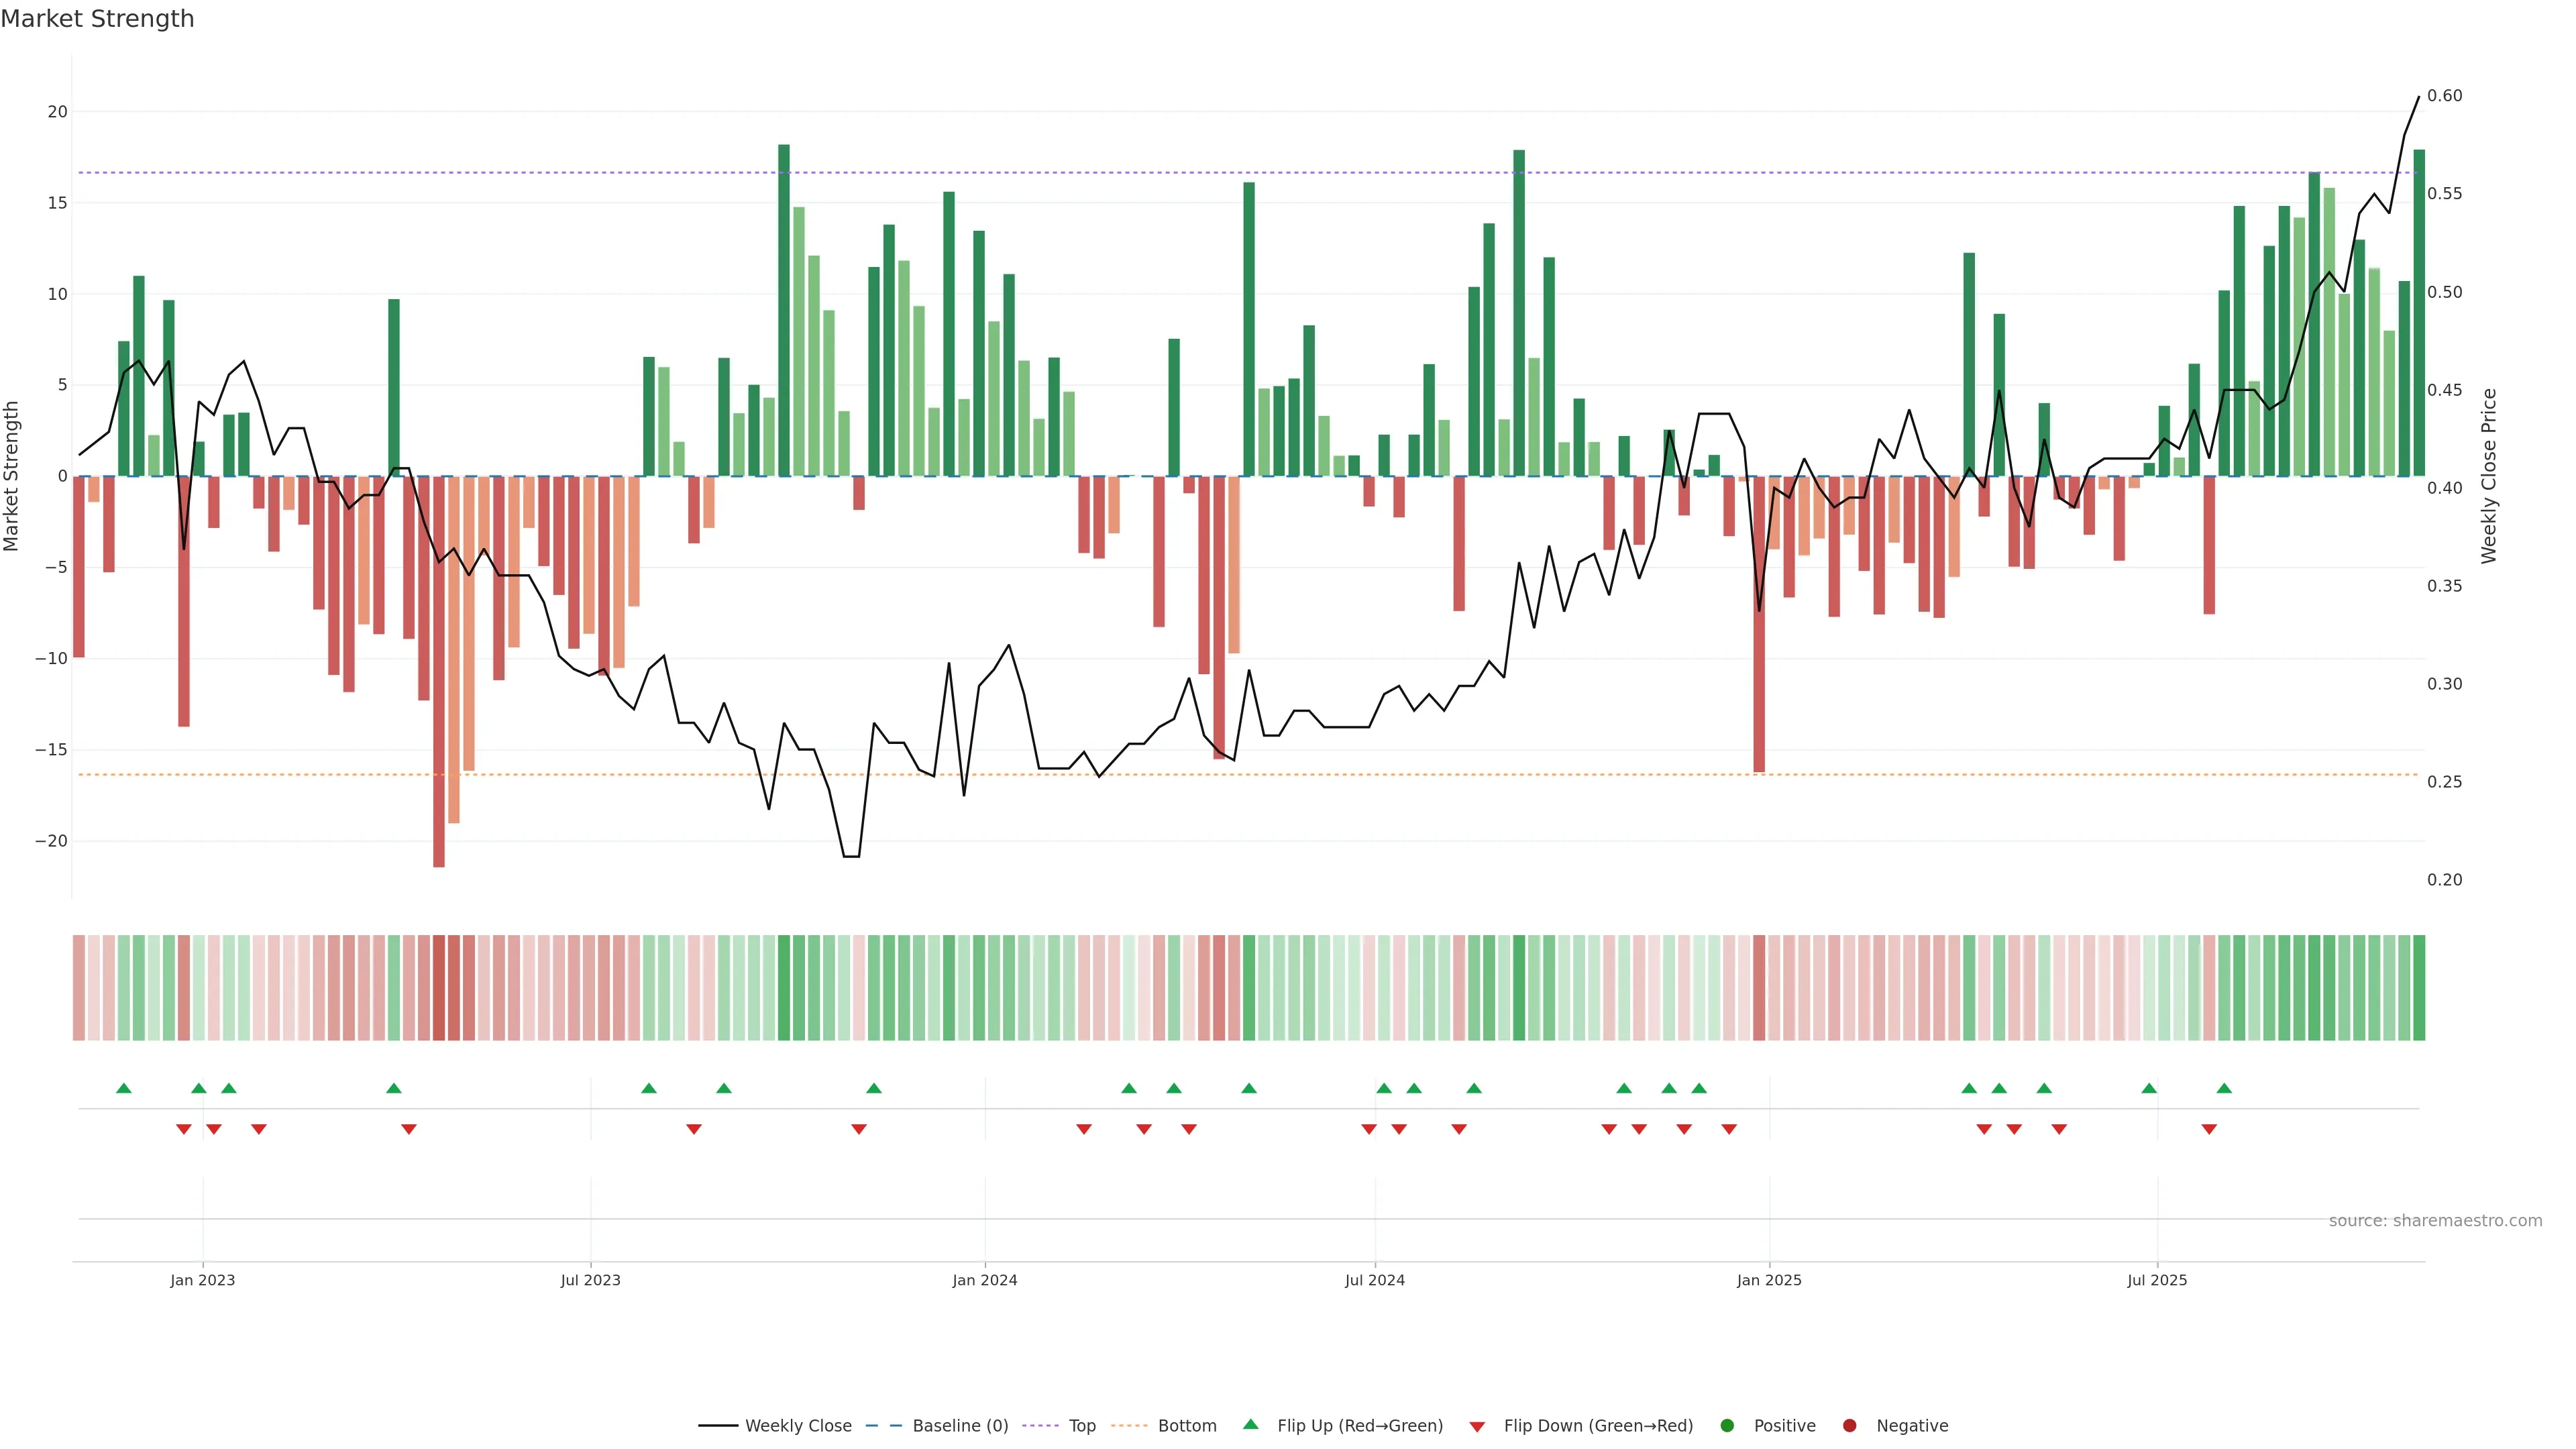This screenshot has width=2576, height=1449.
Task: Click the red Flip Down triangle legend icon
Action: 1476,1426
